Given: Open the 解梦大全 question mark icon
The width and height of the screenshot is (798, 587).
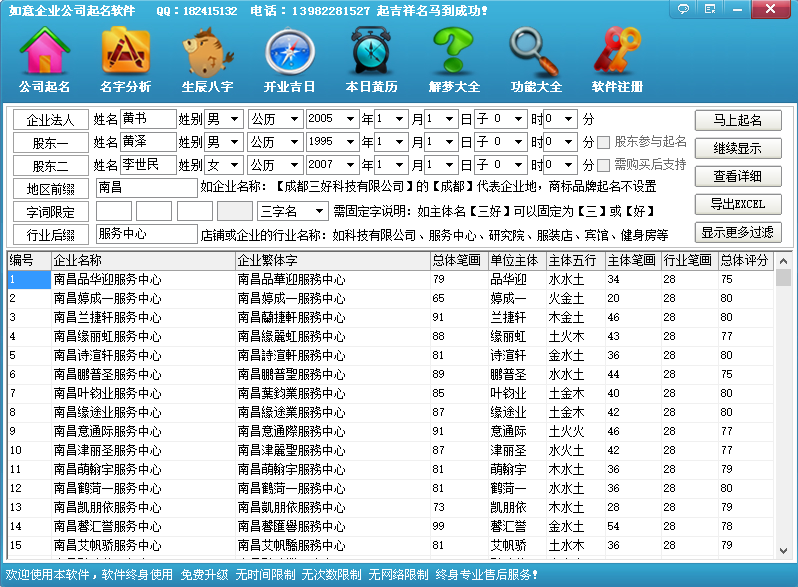Looking at the screenshot, I should point(453,59).
